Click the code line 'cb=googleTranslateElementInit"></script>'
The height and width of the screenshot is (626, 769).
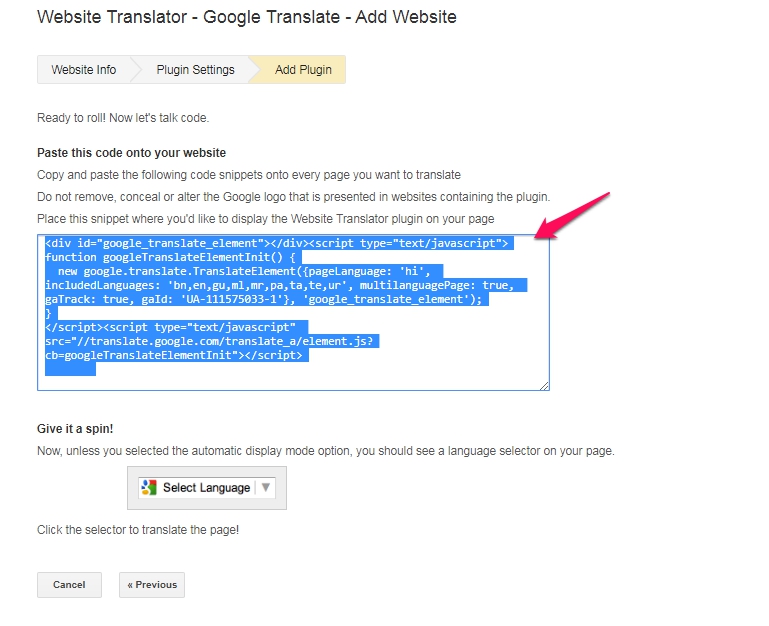174,356
